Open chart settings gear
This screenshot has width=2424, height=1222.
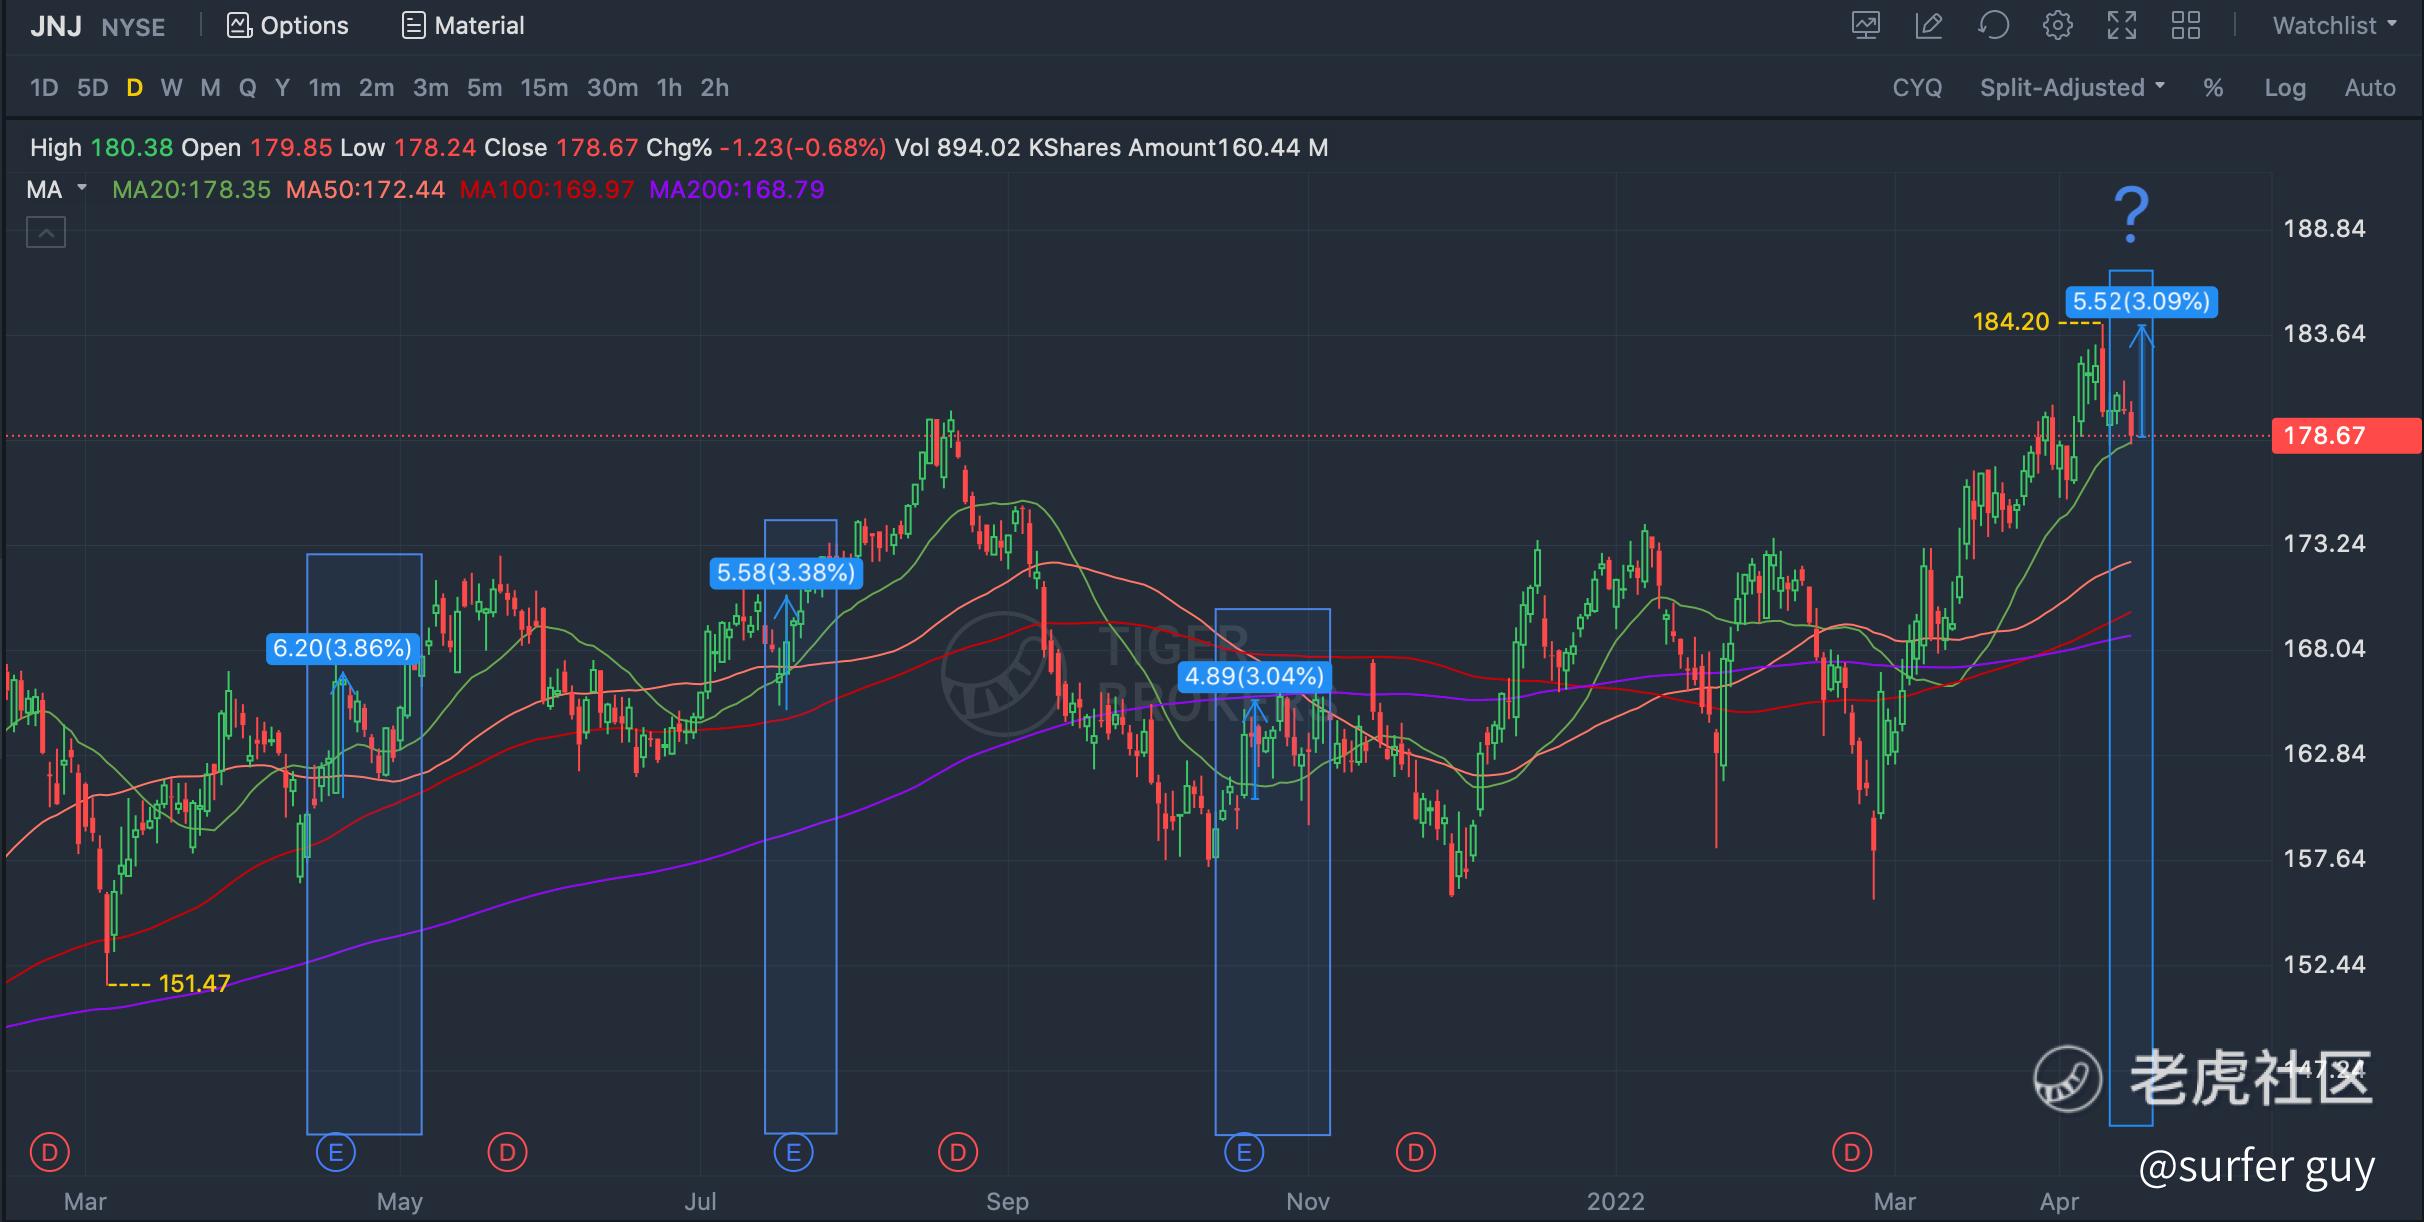point(2057,26)
